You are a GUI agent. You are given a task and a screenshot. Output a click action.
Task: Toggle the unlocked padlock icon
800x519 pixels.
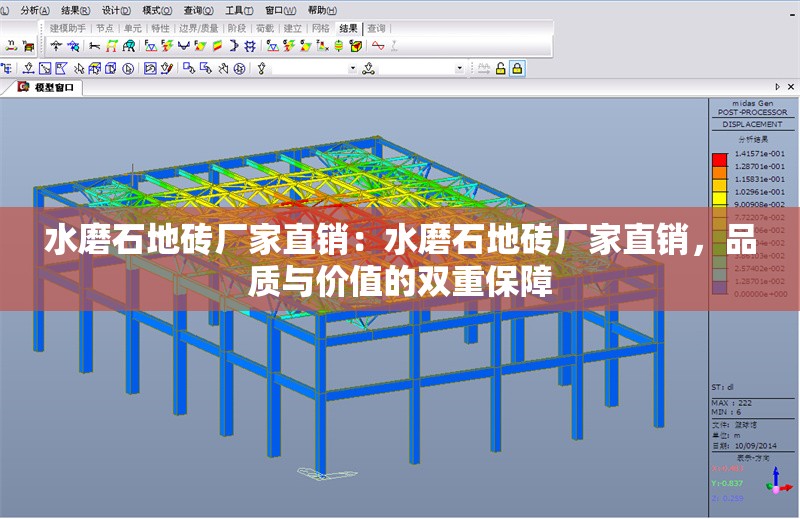point(501,68)
